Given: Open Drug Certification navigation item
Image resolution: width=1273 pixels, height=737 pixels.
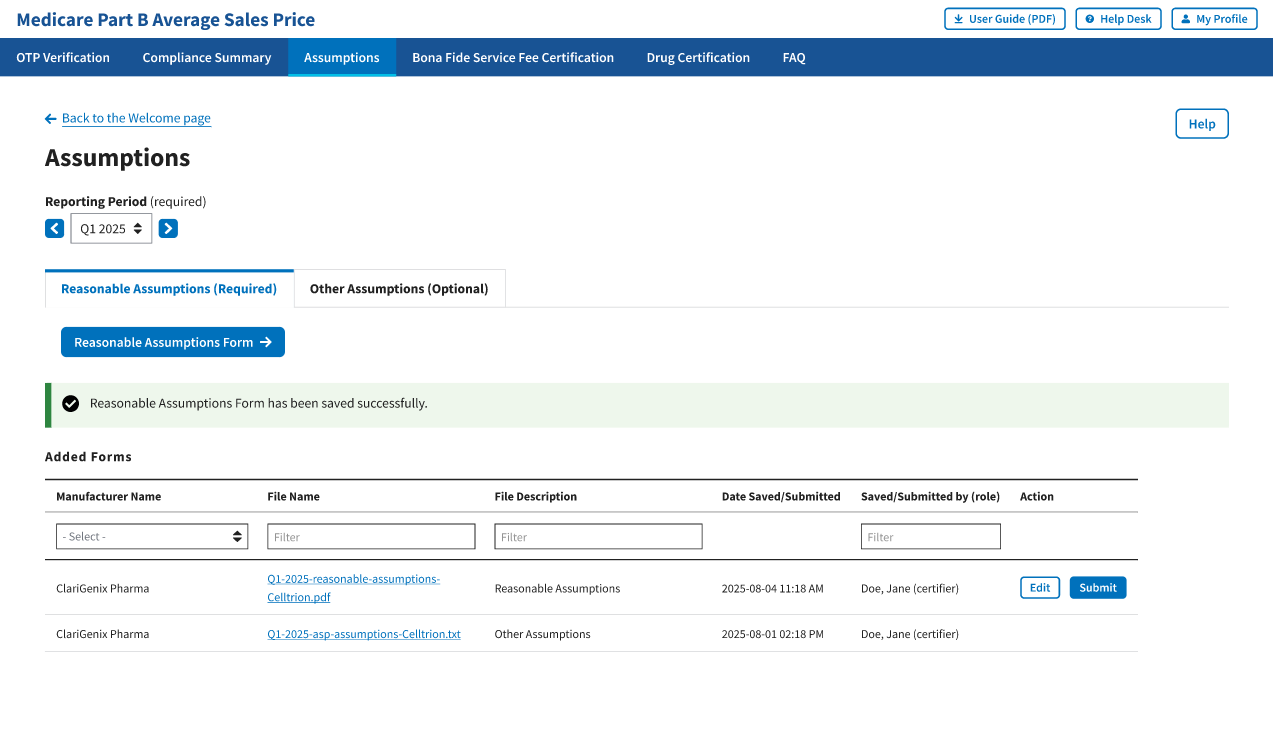Looking at the screenshot, I should [x=698, y=58].
